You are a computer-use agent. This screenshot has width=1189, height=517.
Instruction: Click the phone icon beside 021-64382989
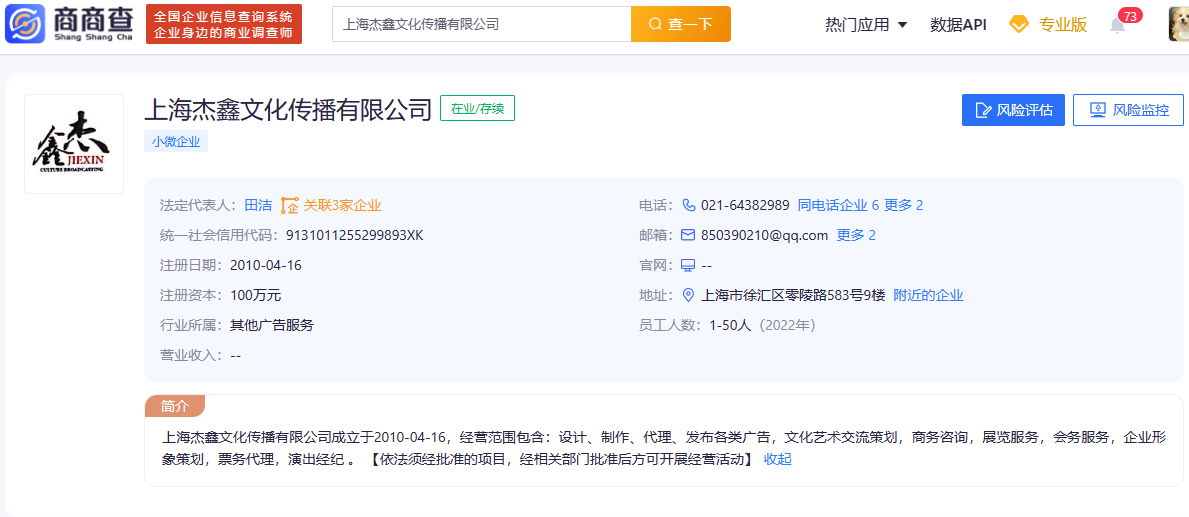tap(689, 205)
